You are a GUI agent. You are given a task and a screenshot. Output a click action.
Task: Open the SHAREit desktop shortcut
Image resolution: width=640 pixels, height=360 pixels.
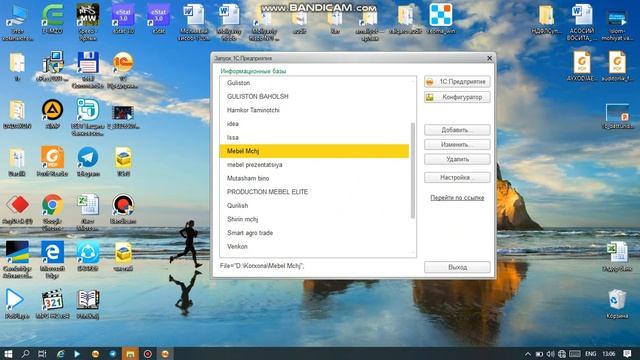point(88,256)
